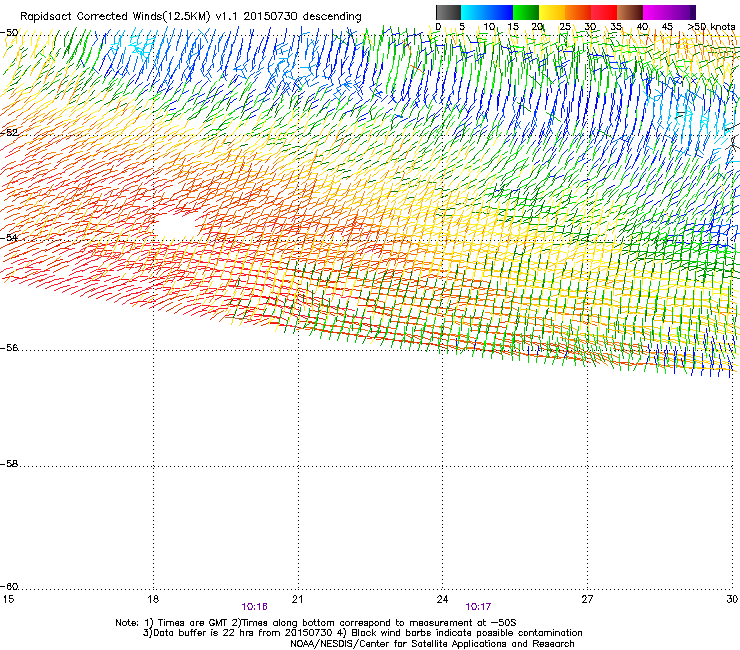Click the "0" label under the color scale
The image size is (740, 650).
tap(438, 27)
